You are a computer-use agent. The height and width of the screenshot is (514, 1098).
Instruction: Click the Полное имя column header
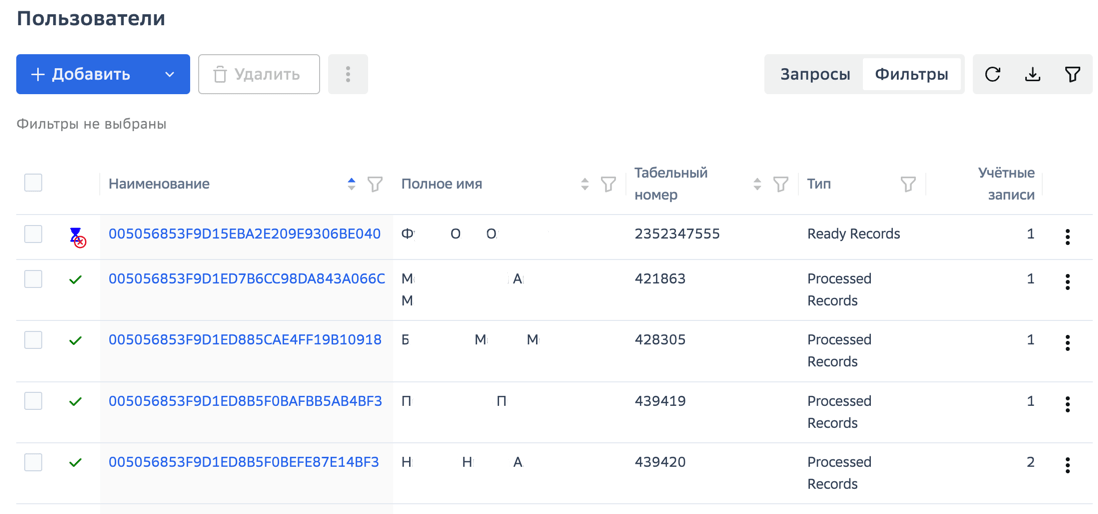[x=442, y=184]
